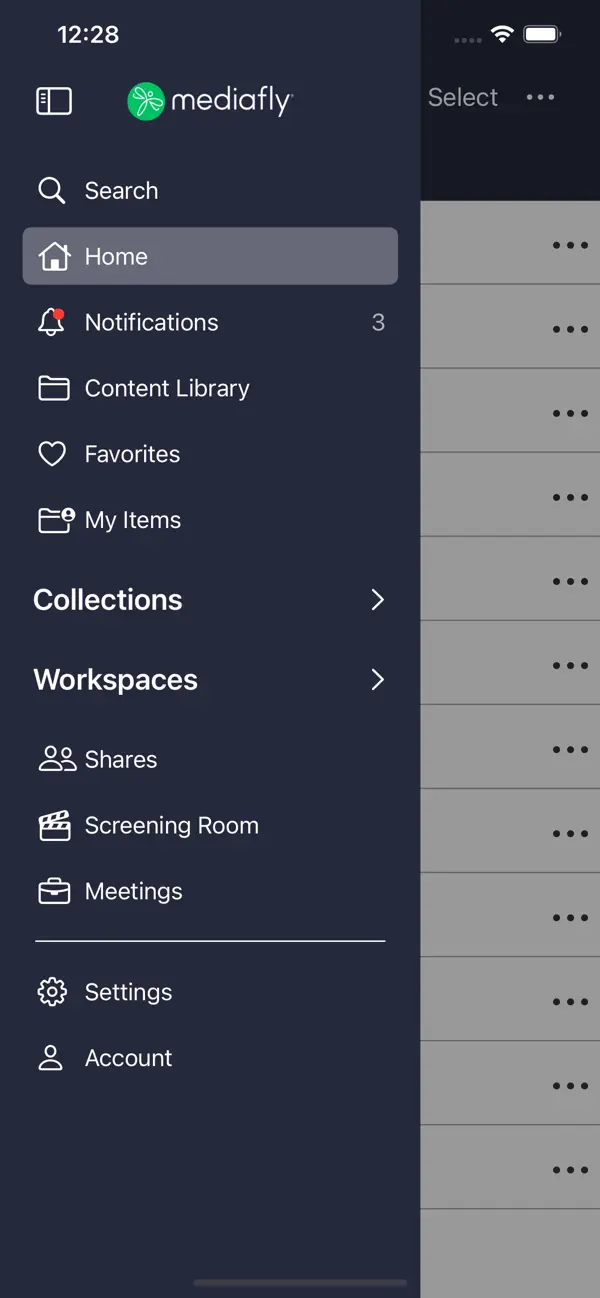The image size is (600, 1298).
Task: Expand the Workspaces section chevron
Action: click(x=377, y=679)
